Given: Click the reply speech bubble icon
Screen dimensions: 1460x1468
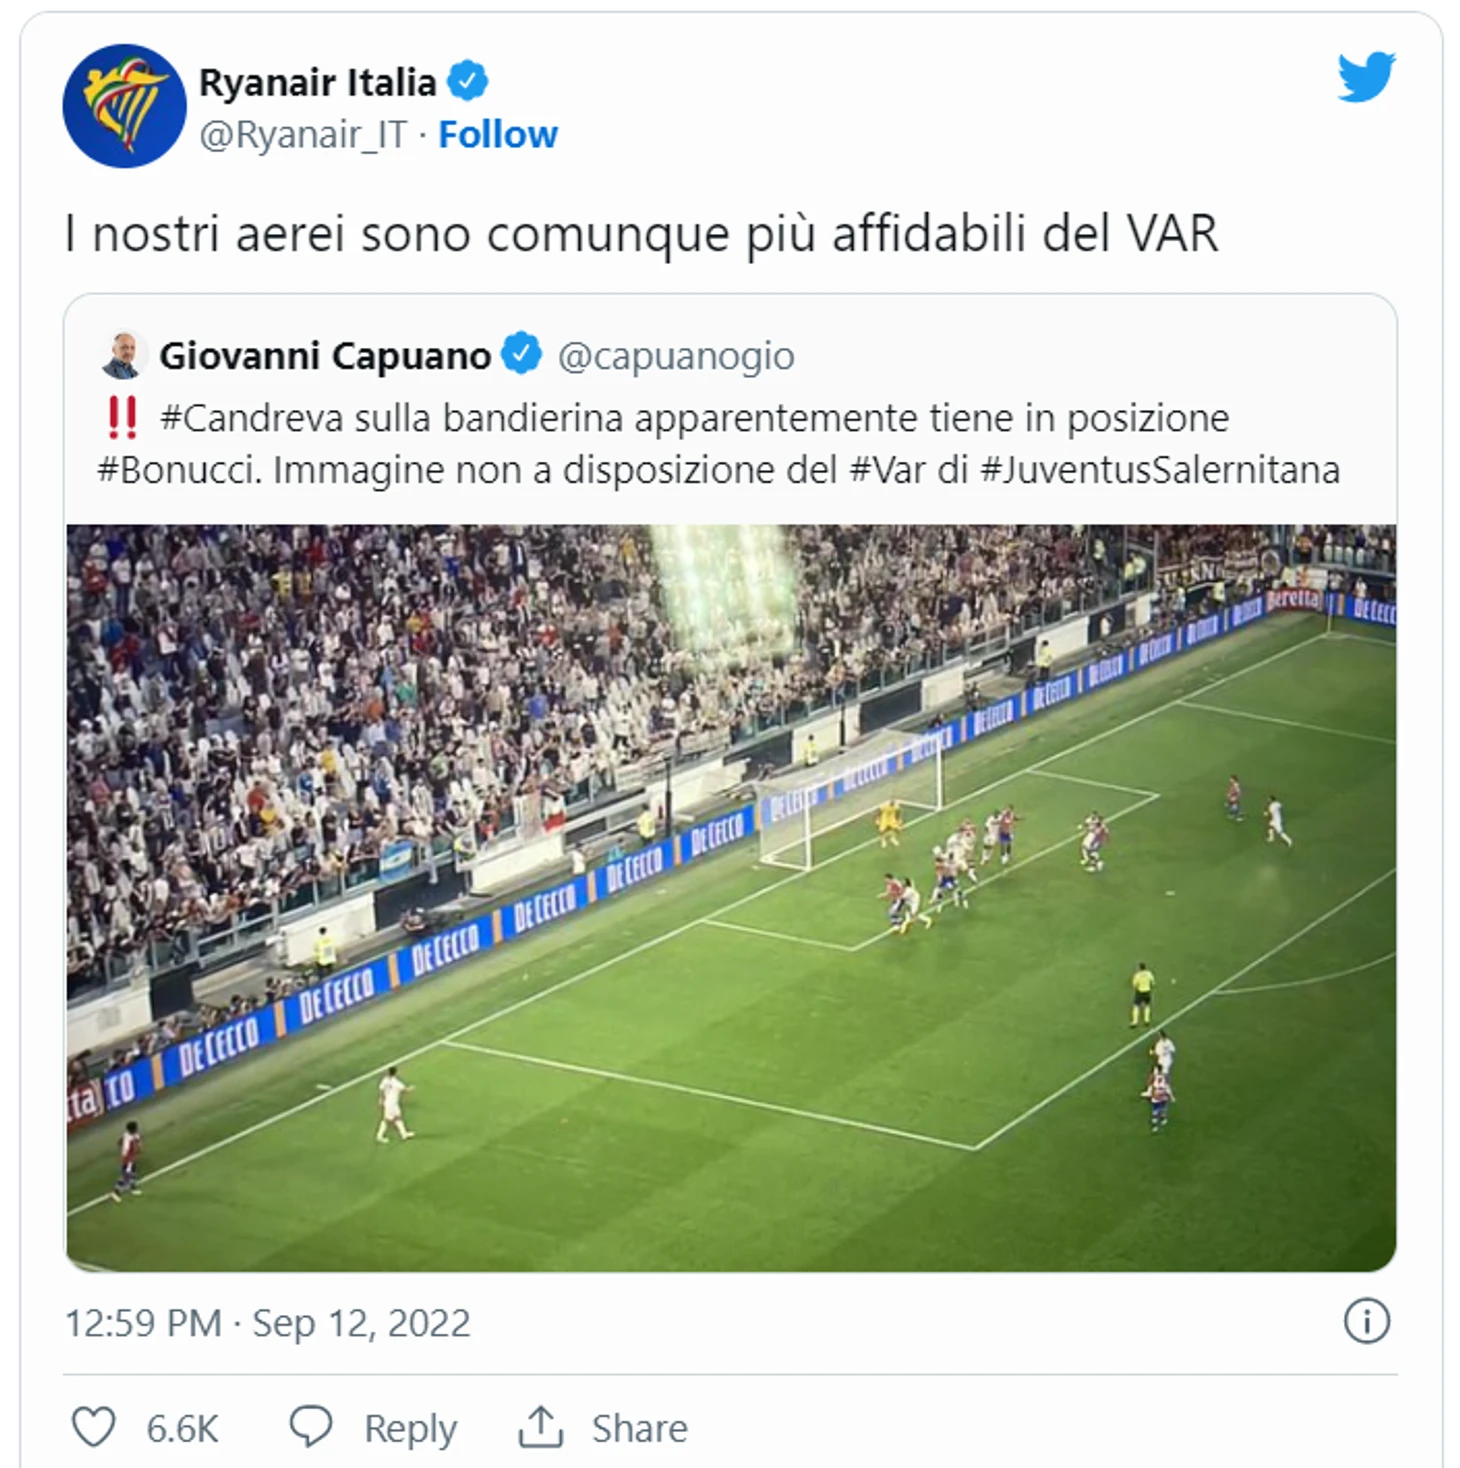Looking at the screenshot, I should click(311, 1426).
